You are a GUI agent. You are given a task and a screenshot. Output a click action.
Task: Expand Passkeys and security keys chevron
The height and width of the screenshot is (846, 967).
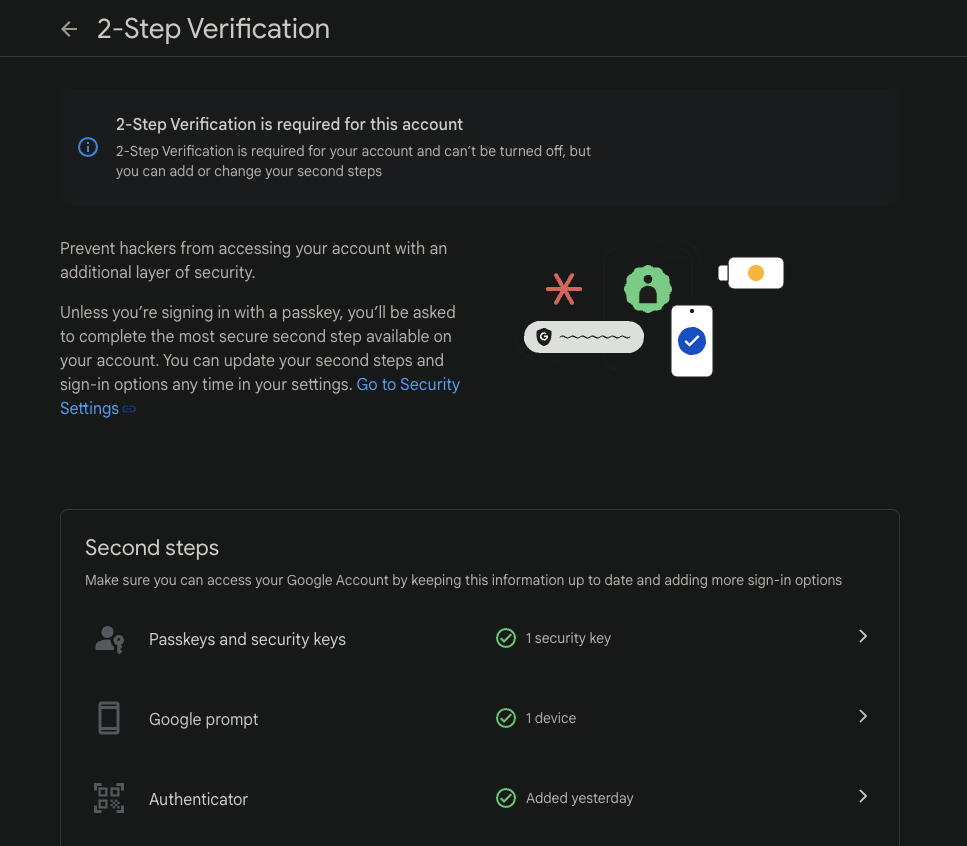point(863,636)
